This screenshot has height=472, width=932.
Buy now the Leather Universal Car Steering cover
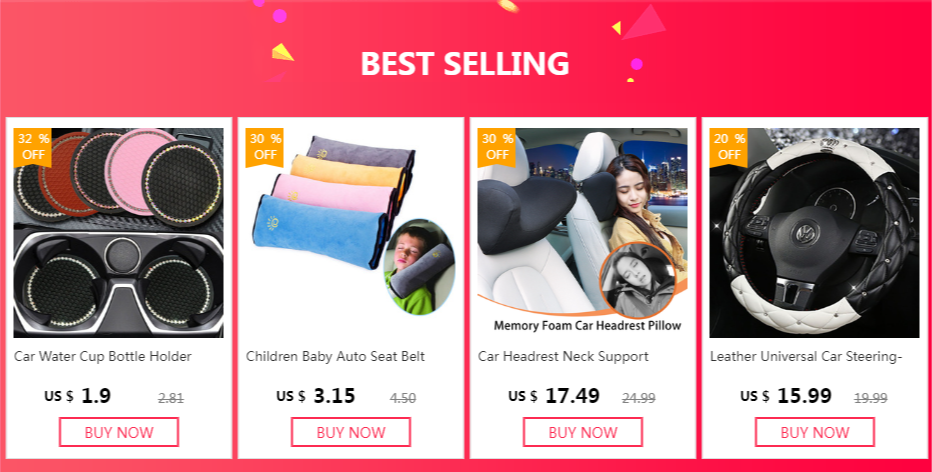pyautogui.click(x=814, y=432)
